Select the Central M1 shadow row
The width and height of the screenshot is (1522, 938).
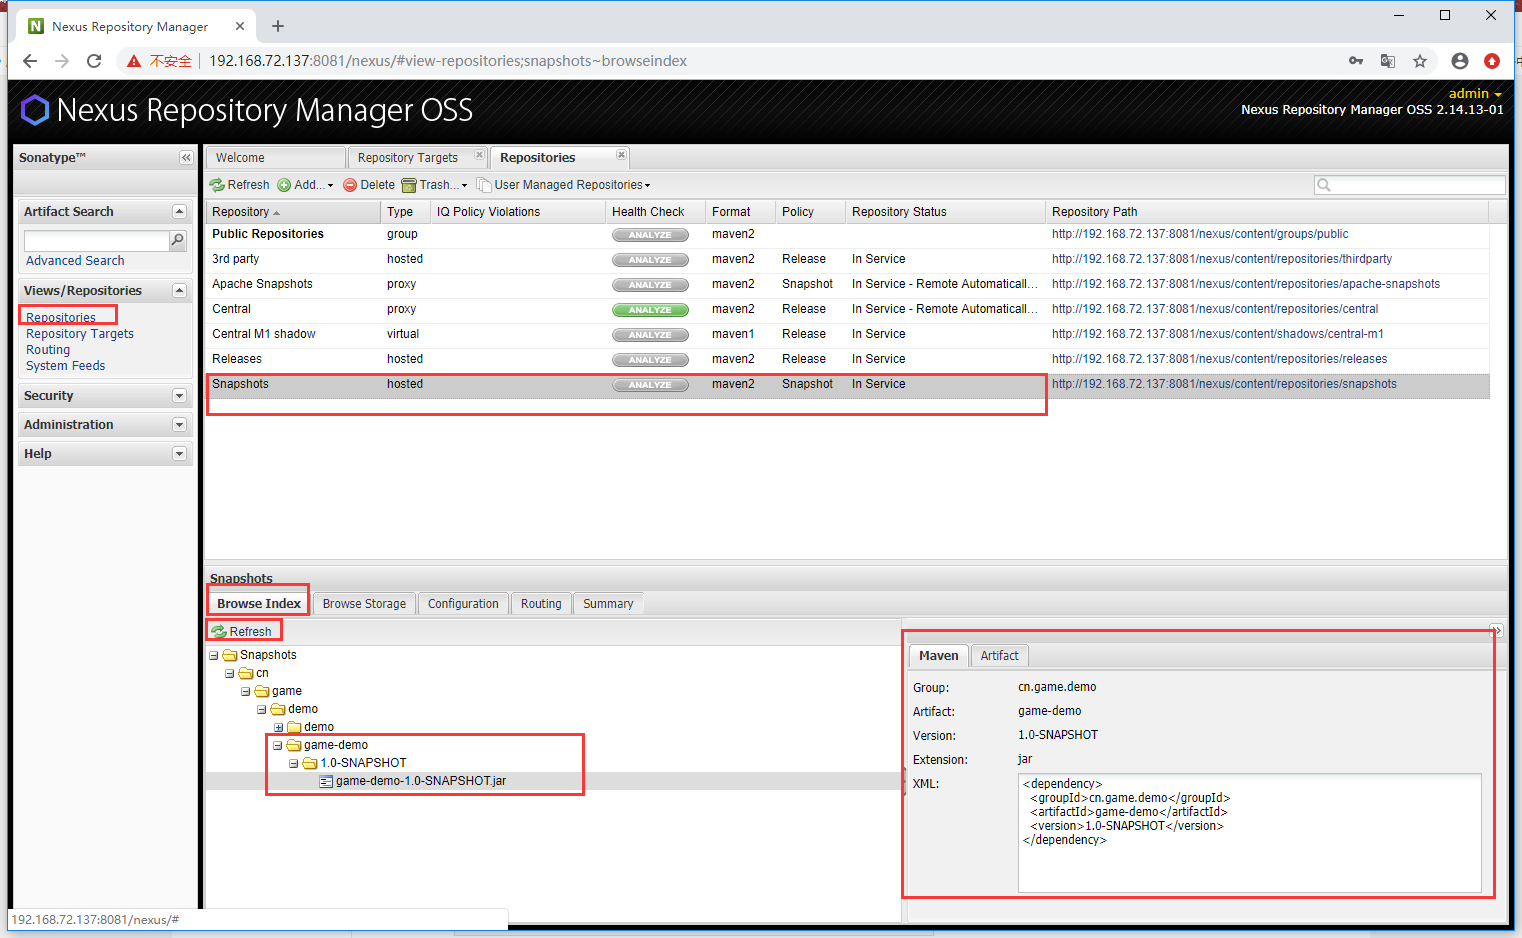pyautogui.click(x=847, y=334)
